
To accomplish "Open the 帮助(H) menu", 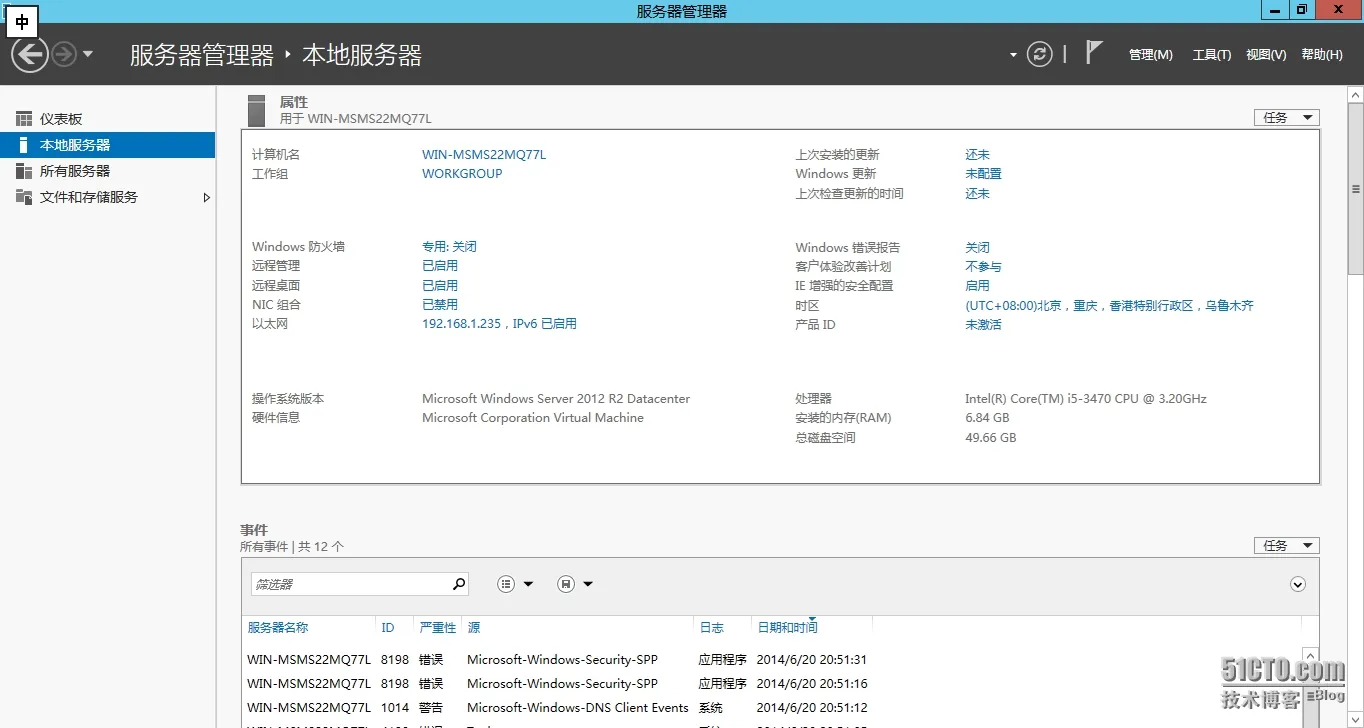I will point(1322,55).
